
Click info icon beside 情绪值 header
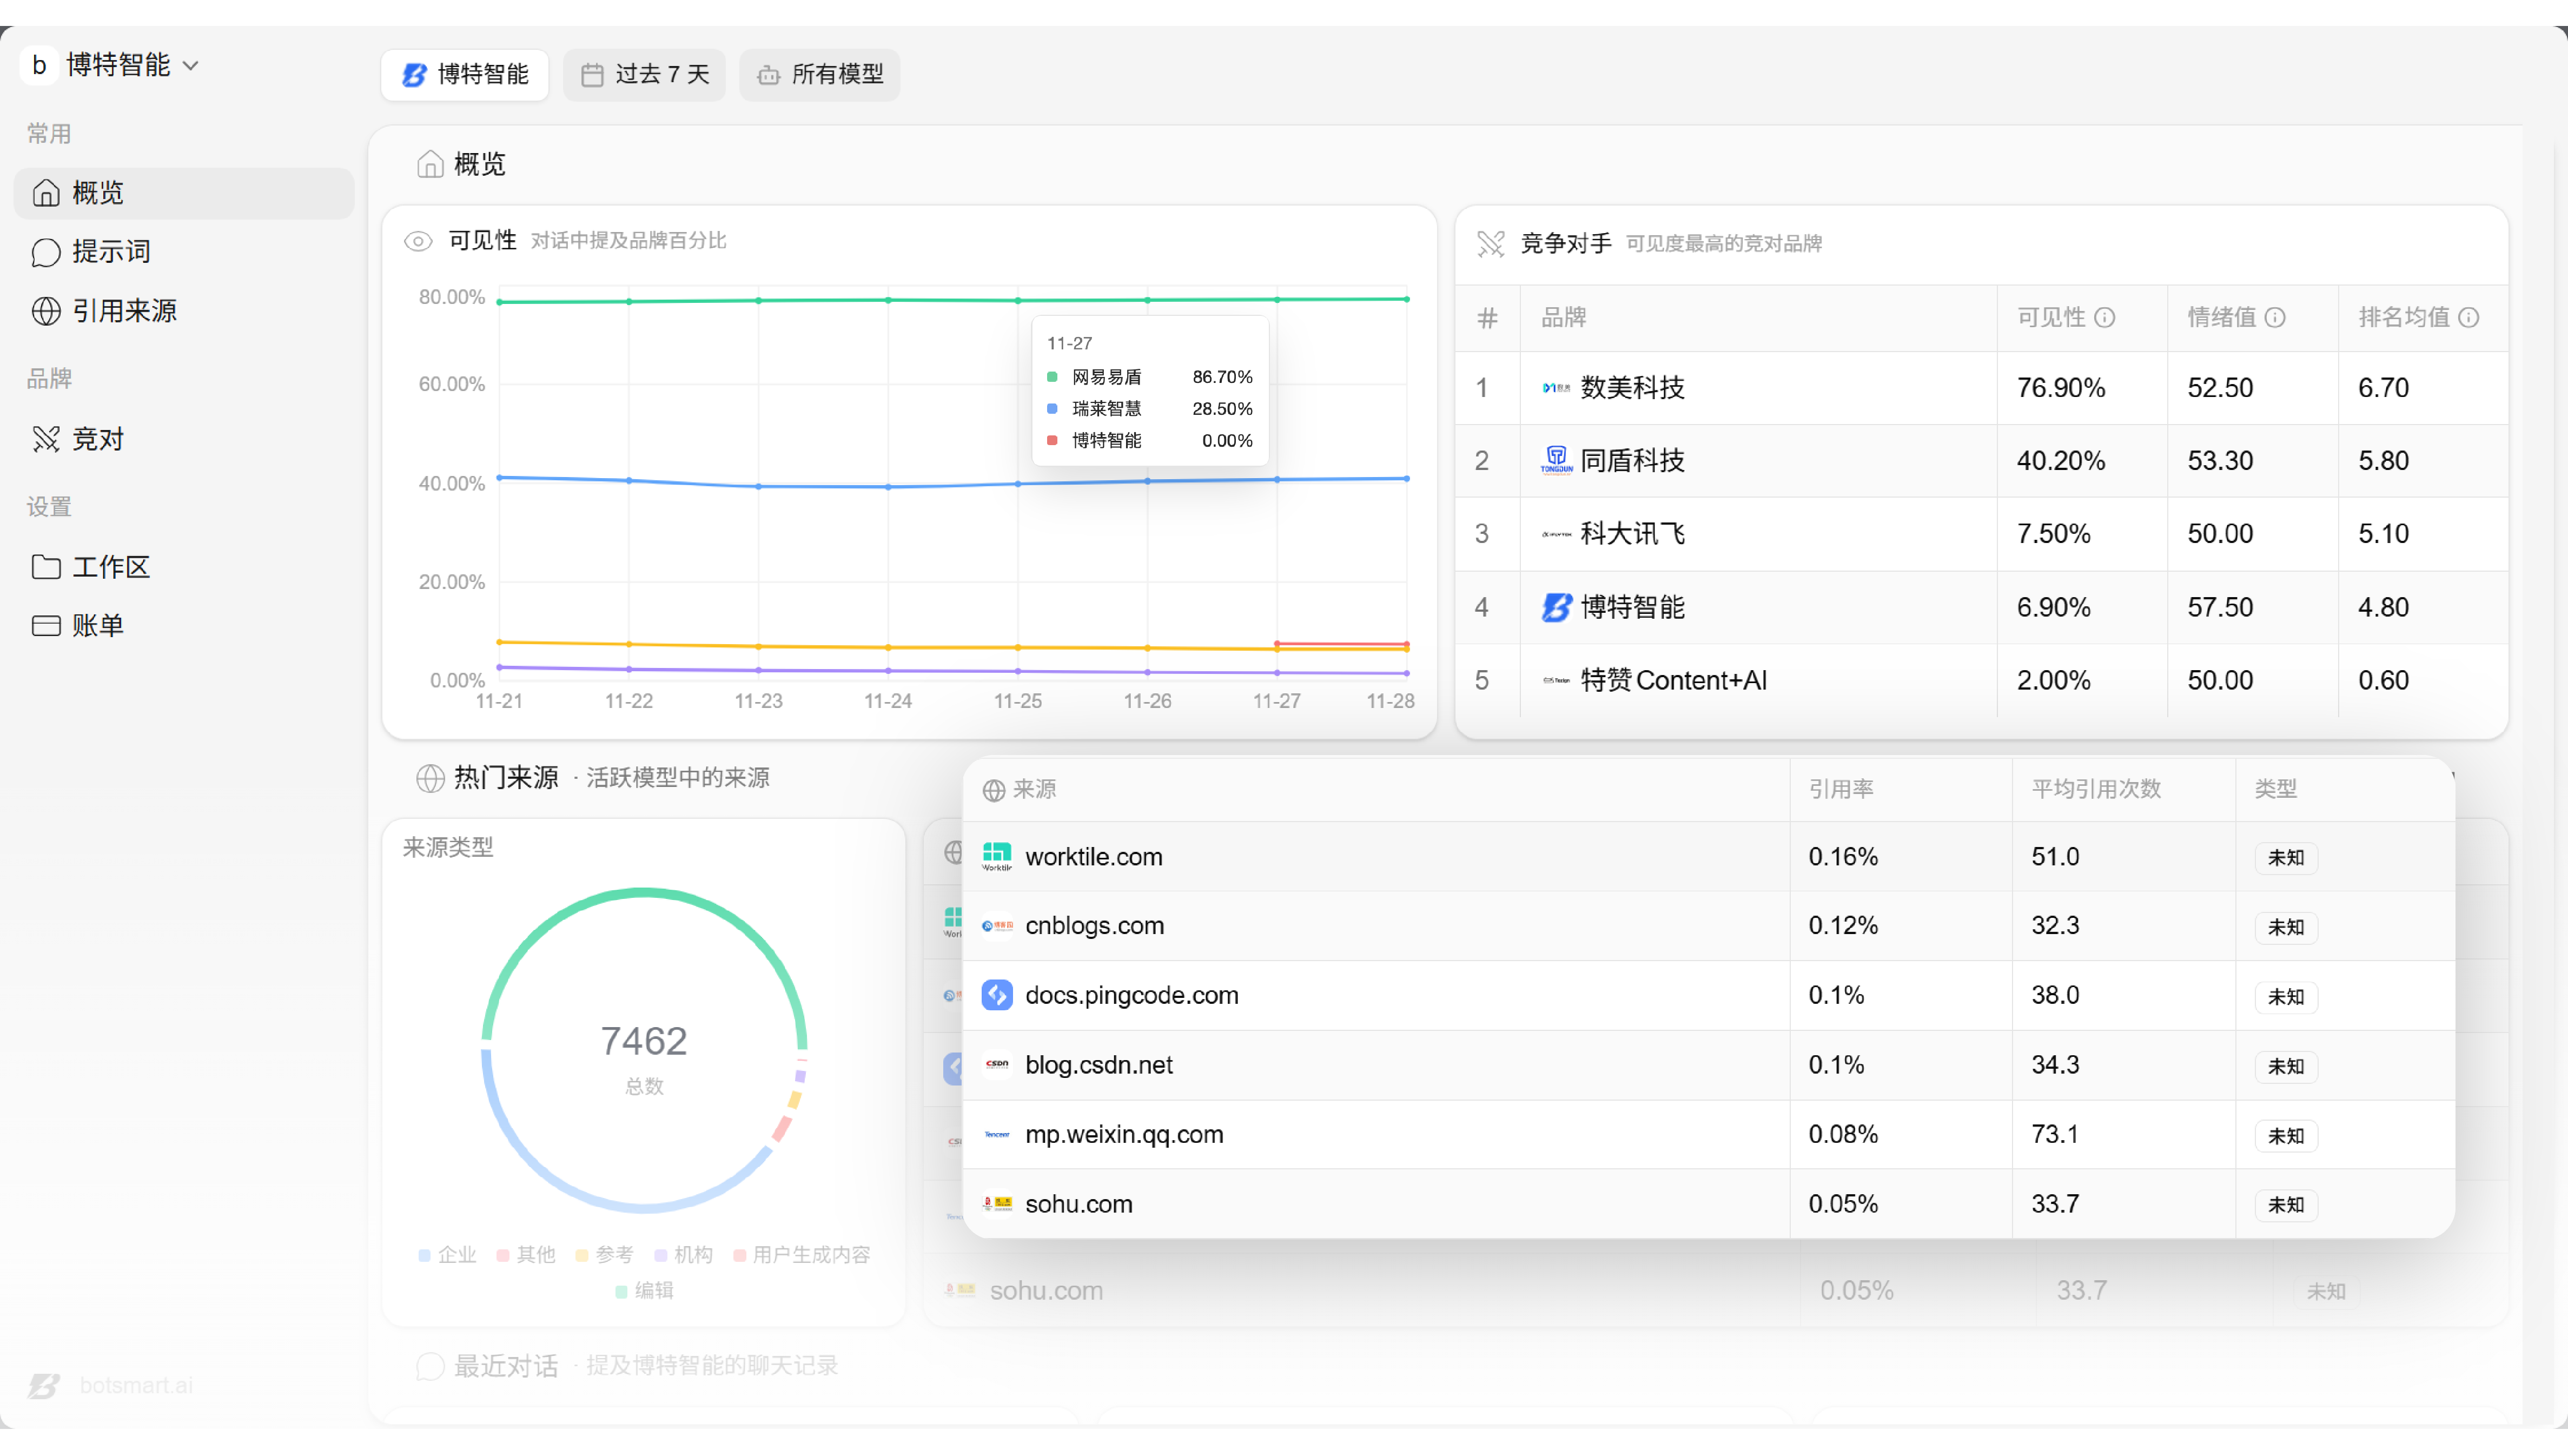click(x=2275, y=318)
